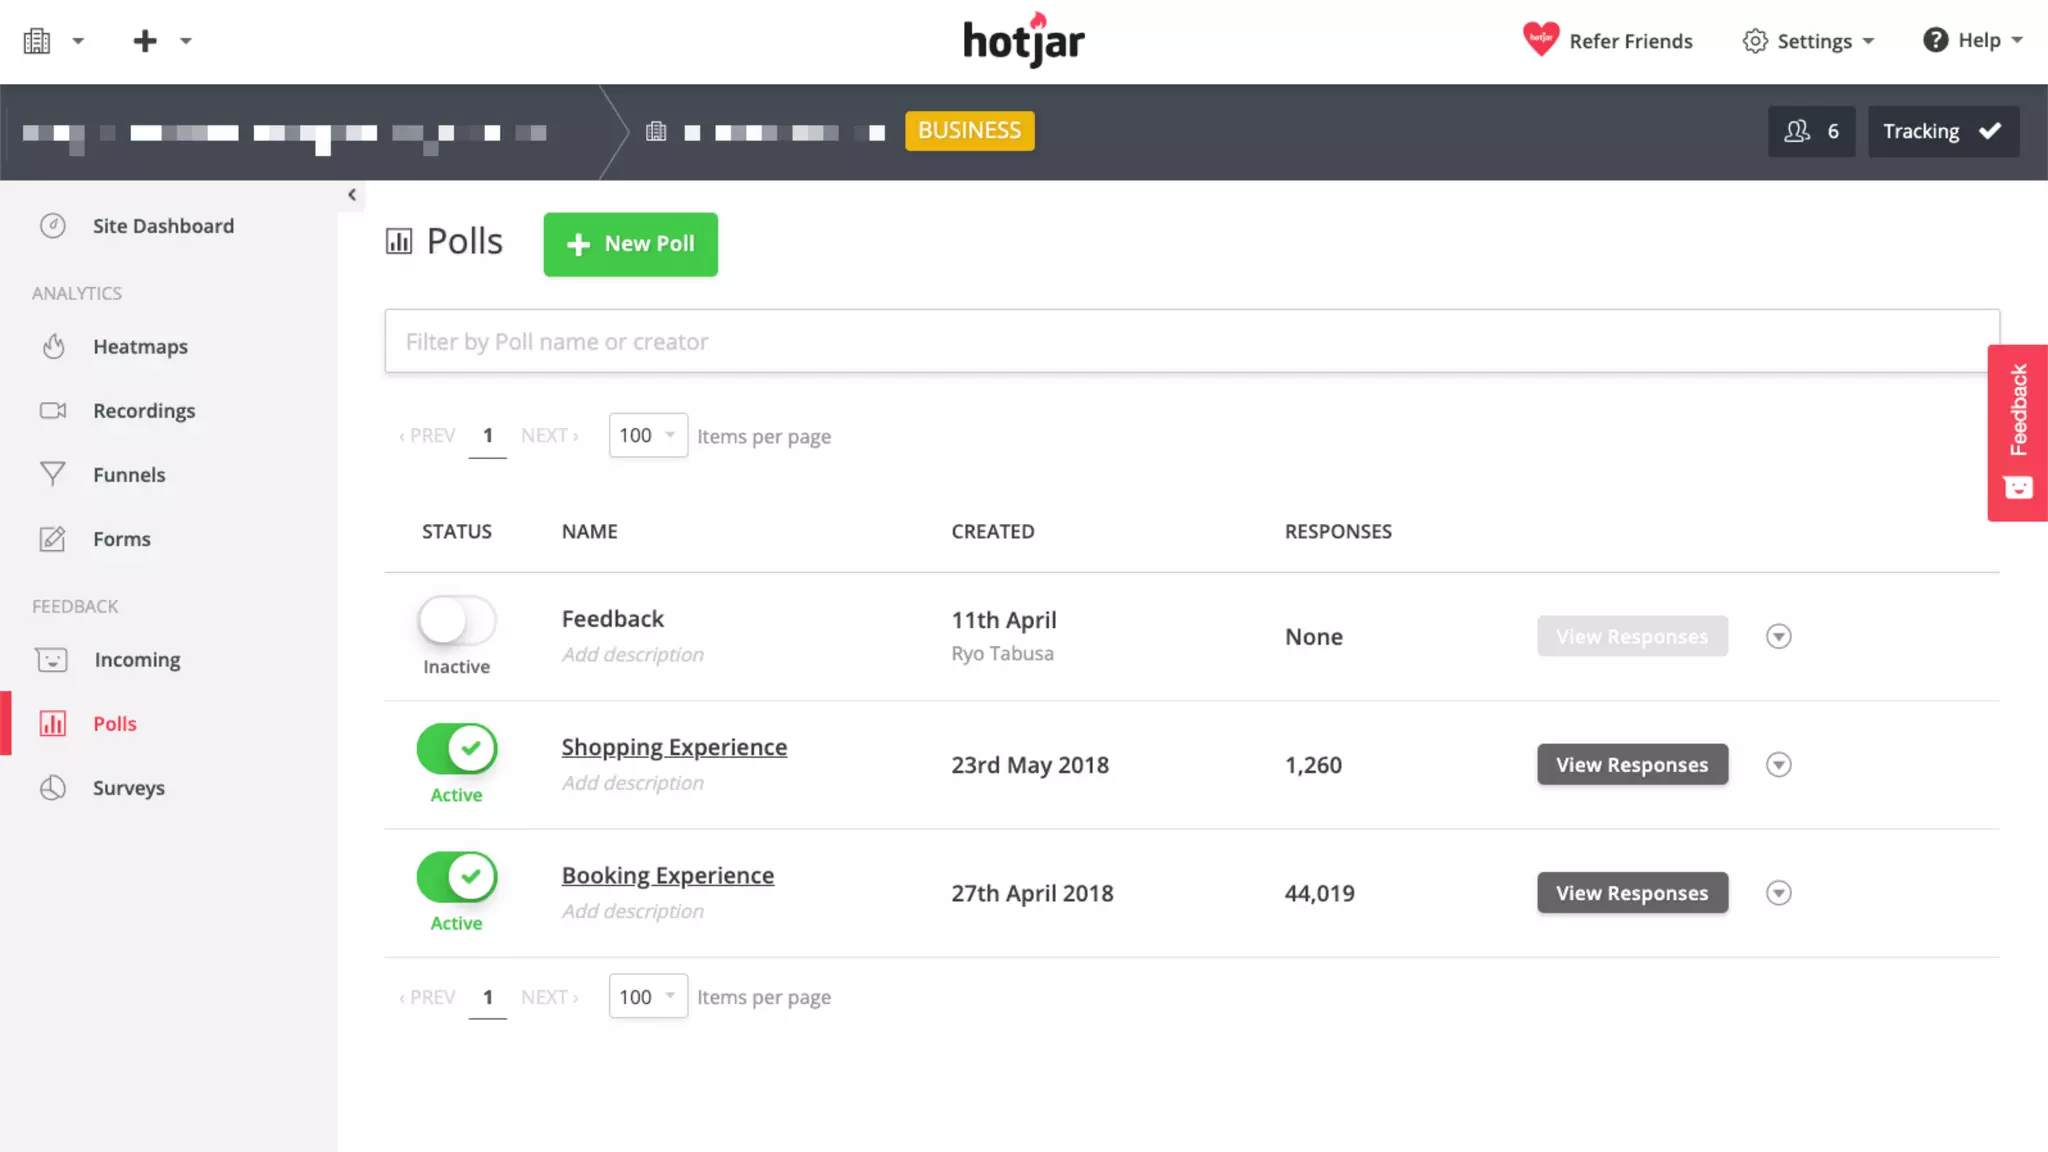View Responses for Shopping Experience
Image resolution: width=2048 pixels, height=1152 pixels.
coord(1632,765)
